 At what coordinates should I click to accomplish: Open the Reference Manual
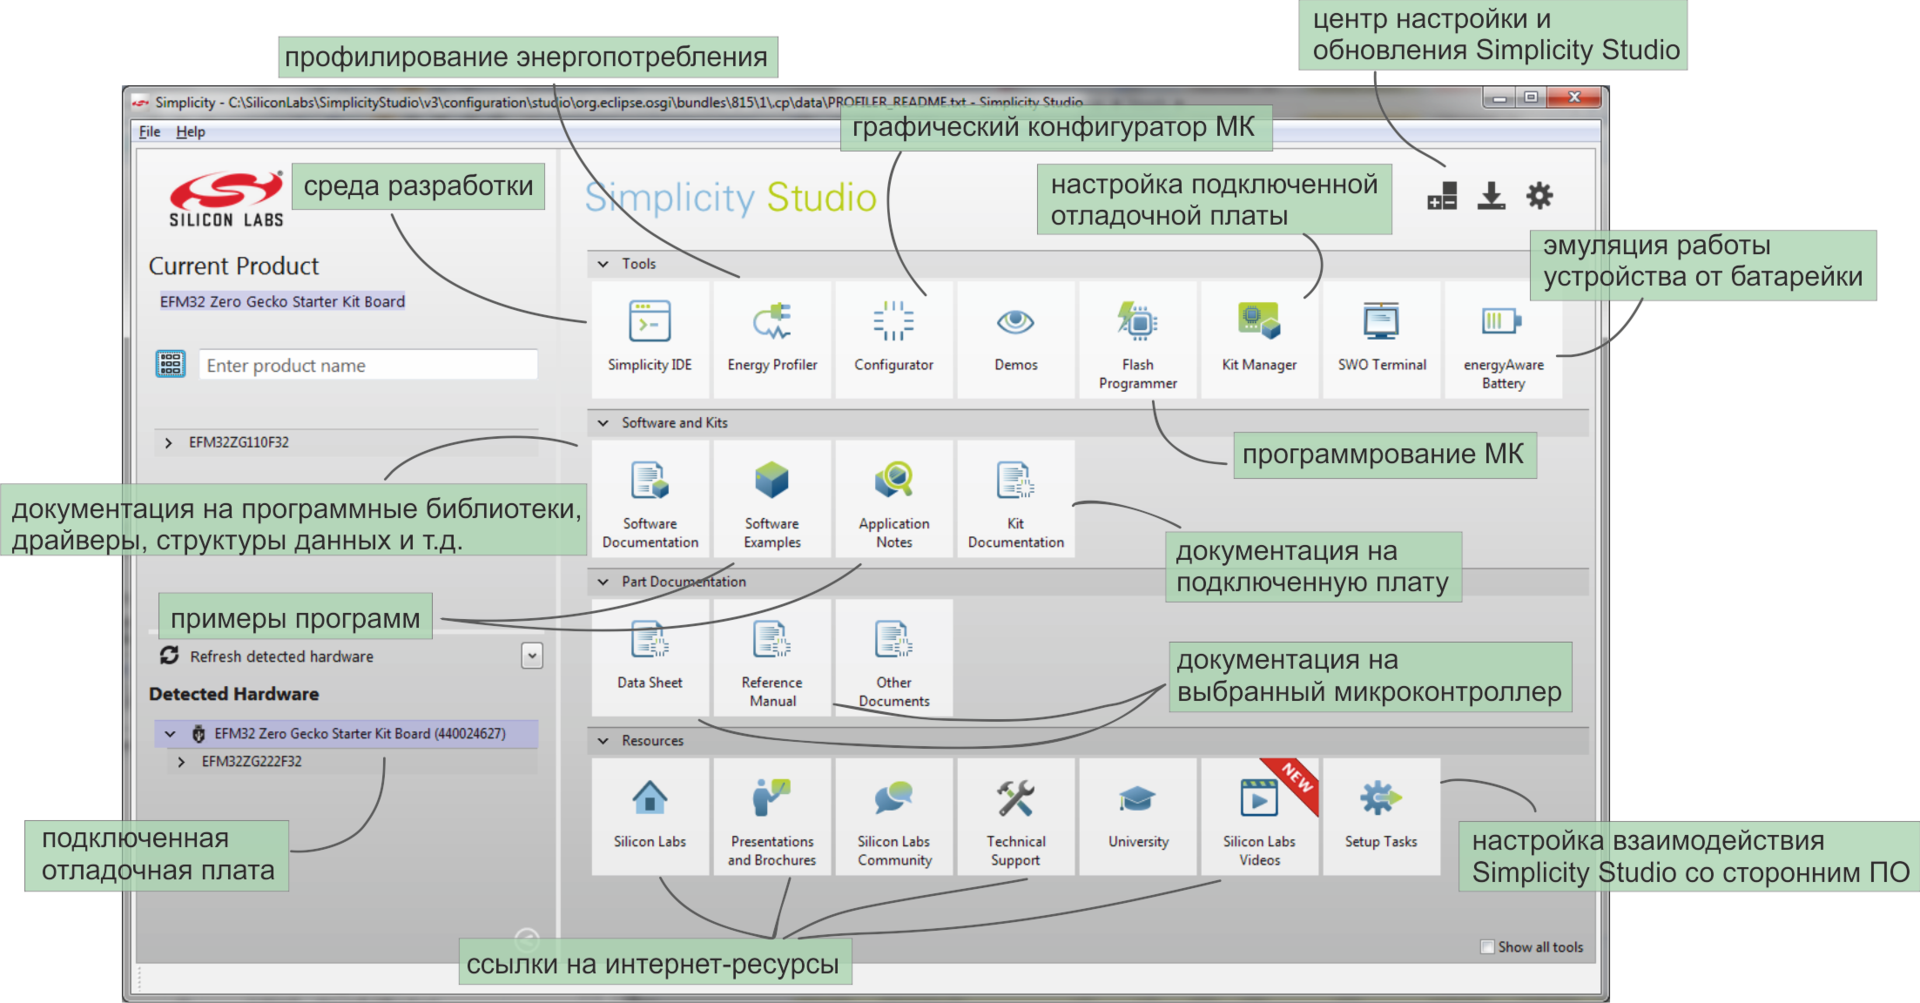[772, 658]
